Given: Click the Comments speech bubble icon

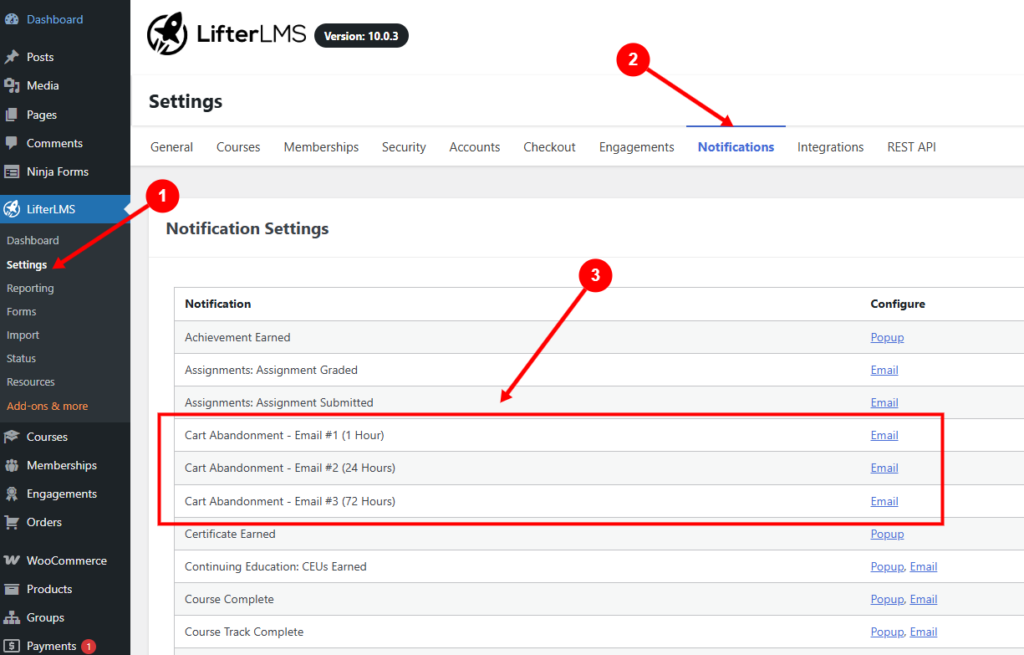Looking at the screenshot, I should [x=11, y=143].
